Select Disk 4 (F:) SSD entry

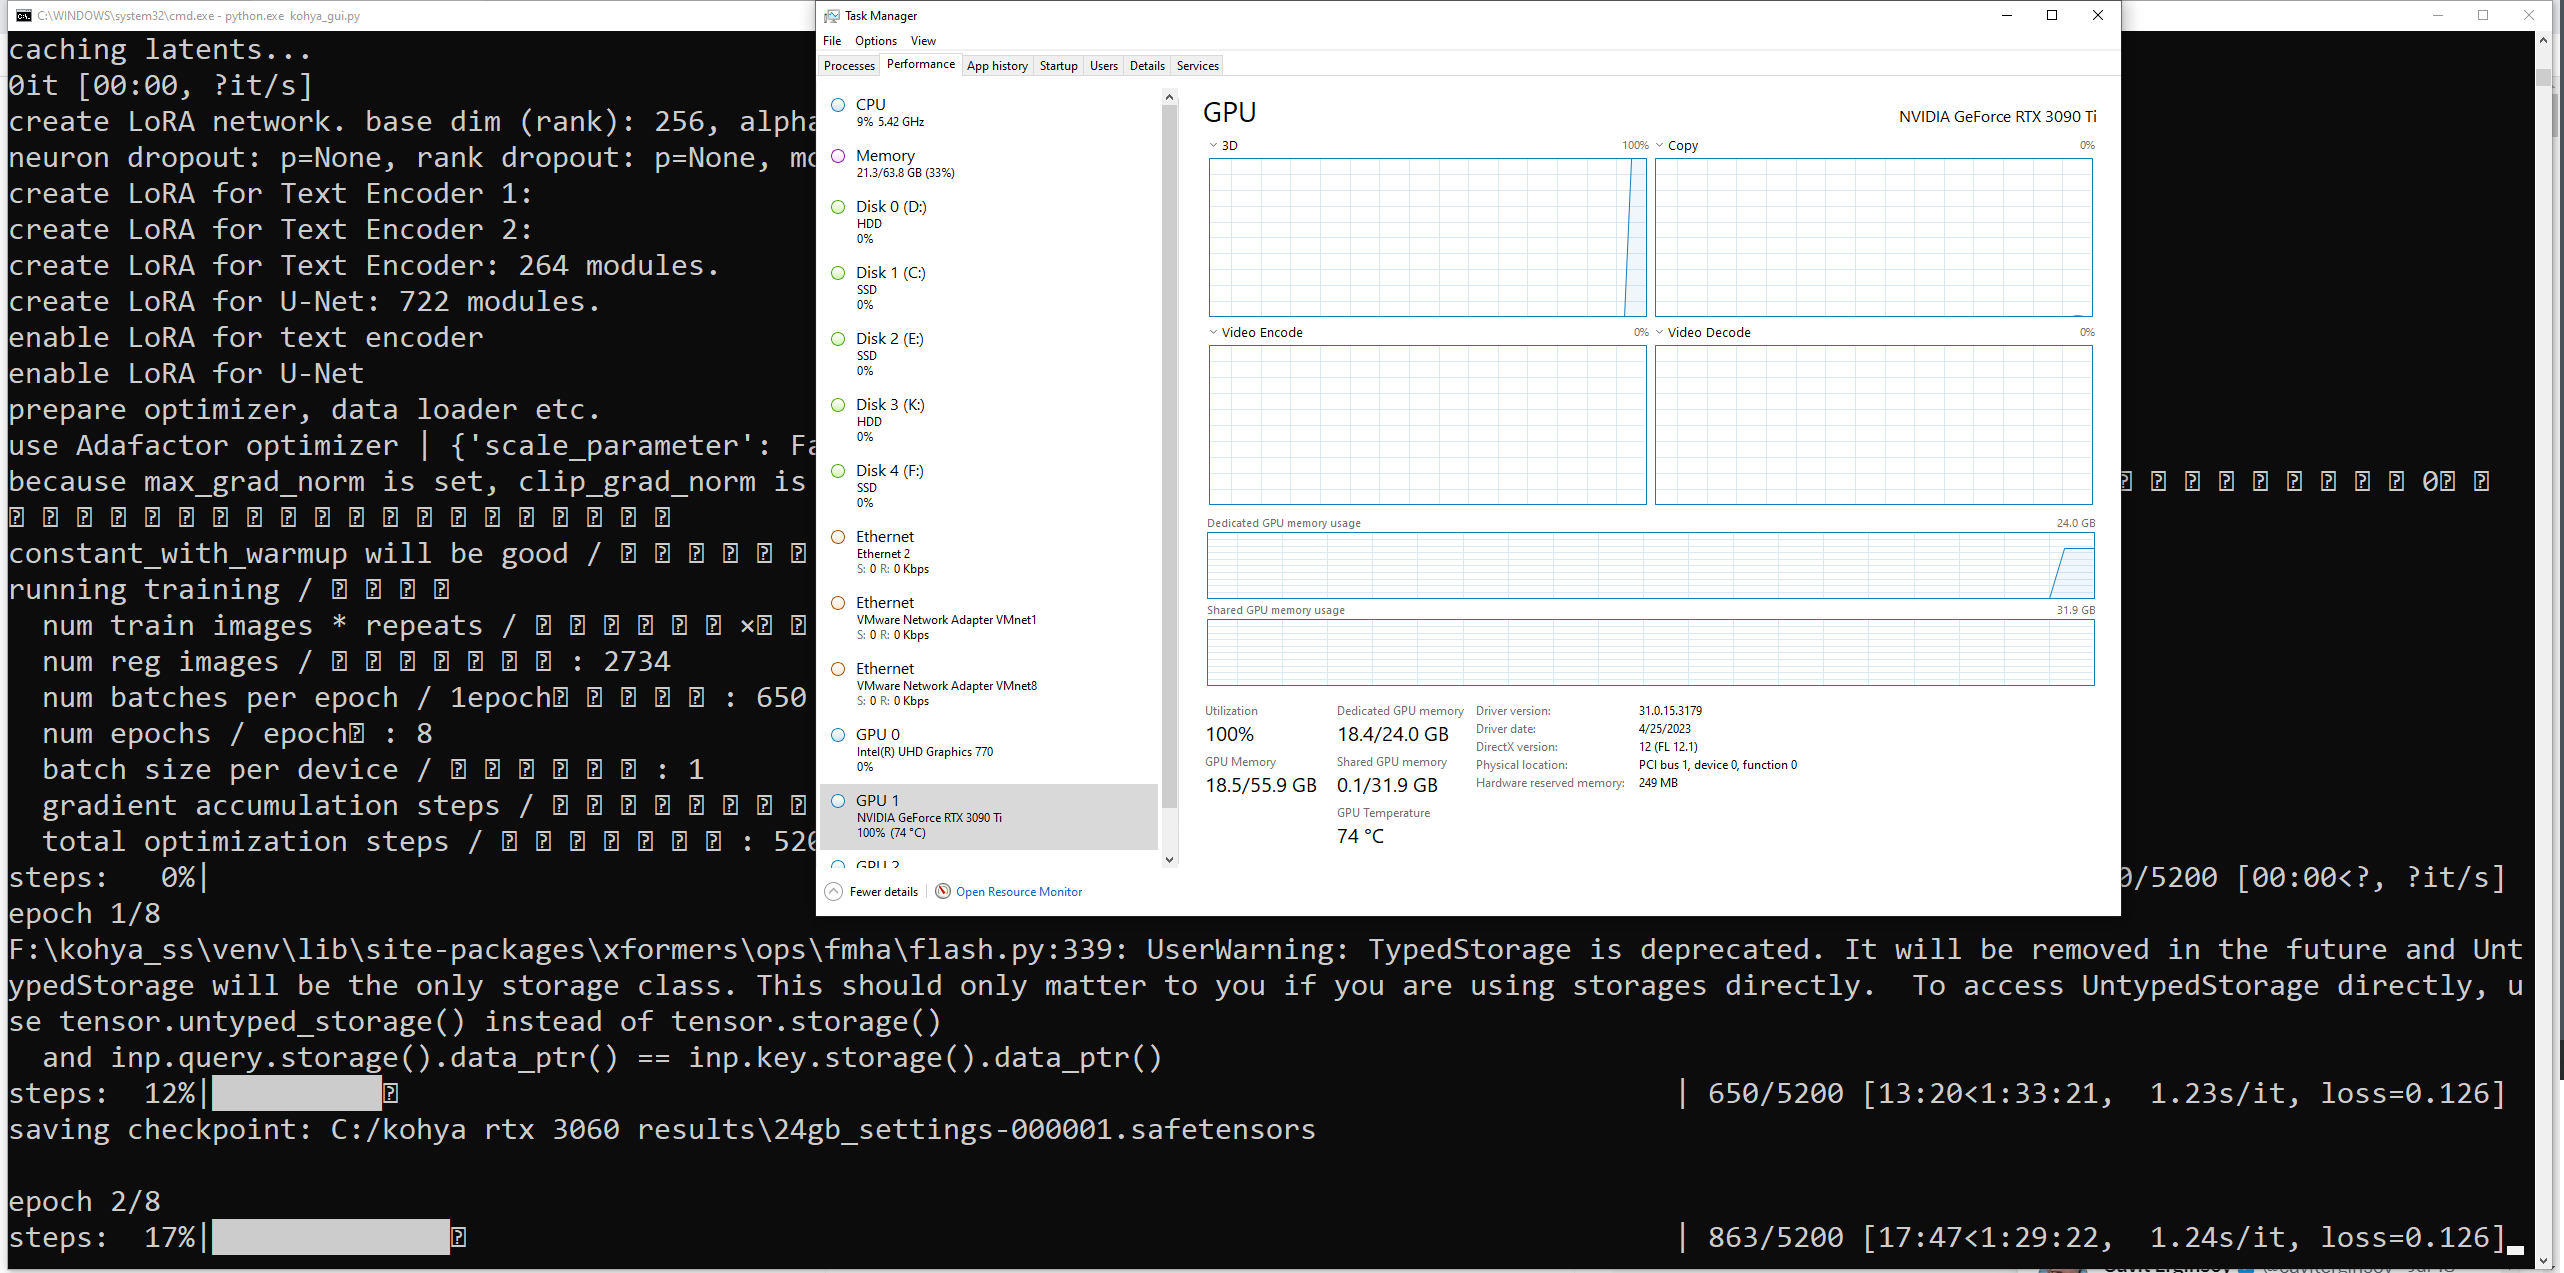(989, 485)
